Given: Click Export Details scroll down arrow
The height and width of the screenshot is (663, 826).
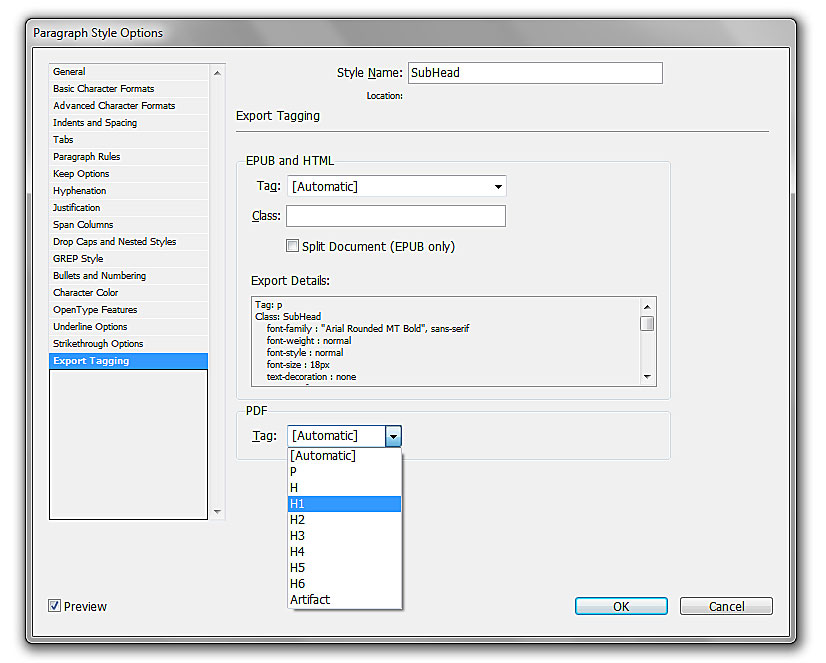Looking at the screenshot, I should [647, 377].
